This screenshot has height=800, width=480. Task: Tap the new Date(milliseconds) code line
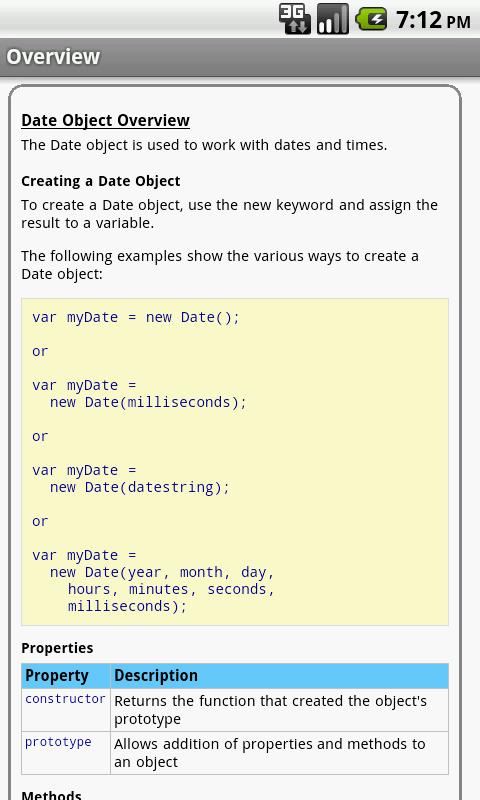[x=148, y=402]
